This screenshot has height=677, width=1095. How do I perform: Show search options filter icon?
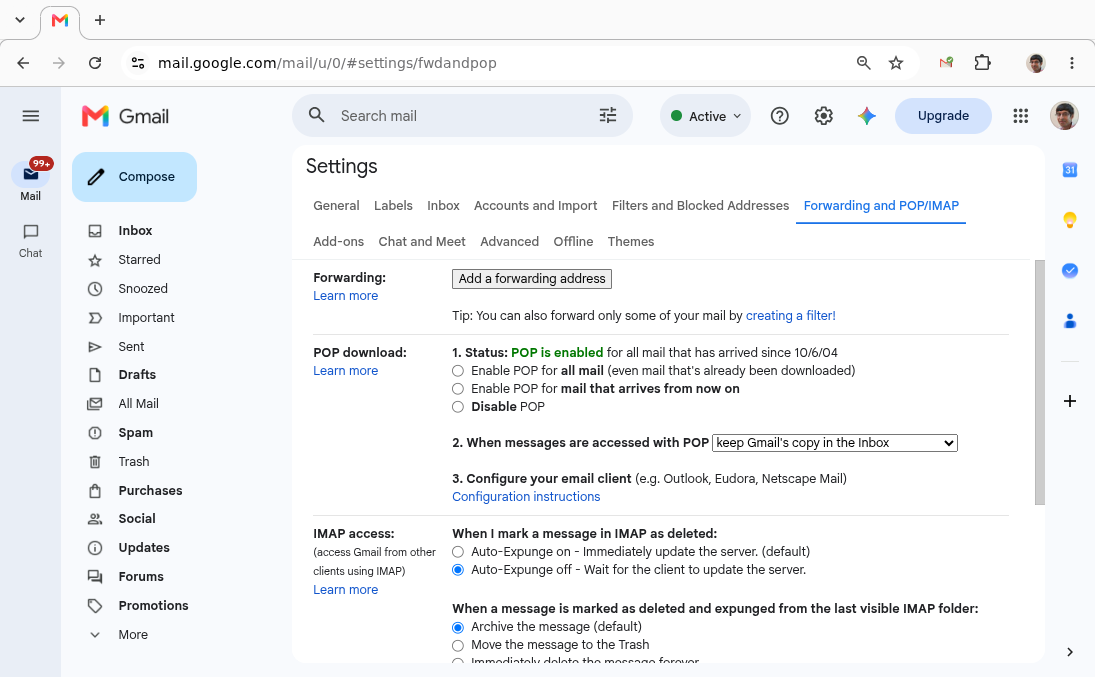tap(608, 115)
